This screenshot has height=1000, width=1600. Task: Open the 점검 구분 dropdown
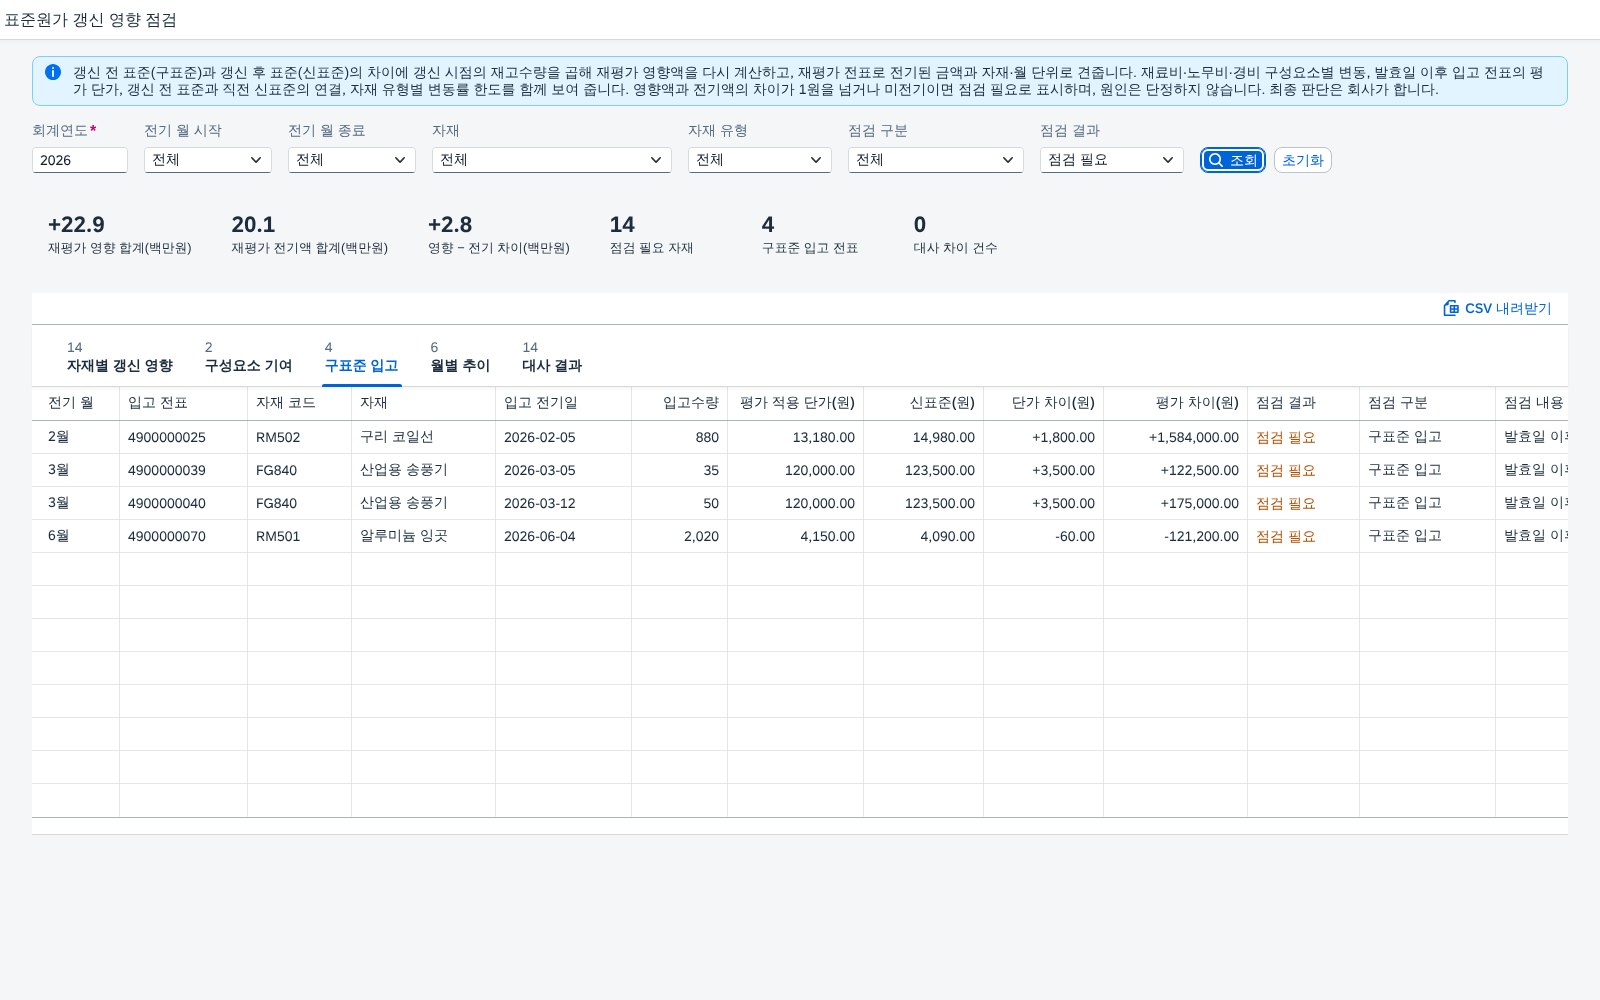coord(936,160)
